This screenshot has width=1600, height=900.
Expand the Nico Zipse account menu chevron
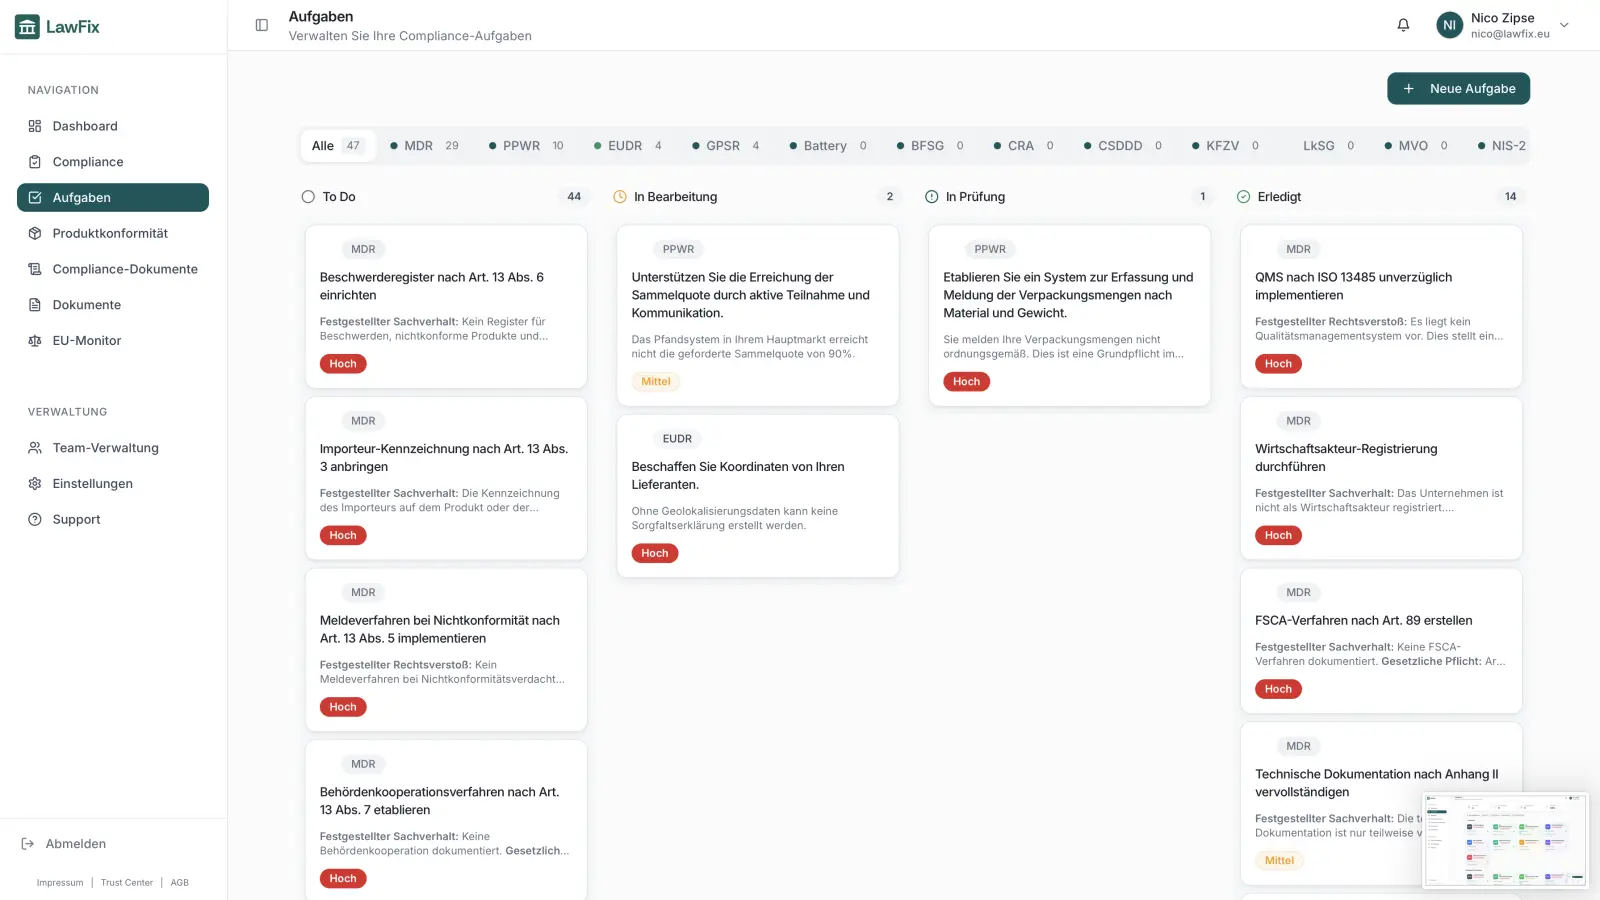[x=1564, y=25]
